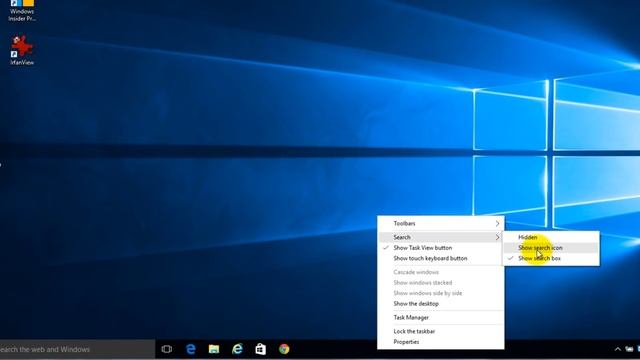Viewport: 640px width, 360px height.
Task: Expand the Toolbars submenu
Action: click(x=441, y=223)
